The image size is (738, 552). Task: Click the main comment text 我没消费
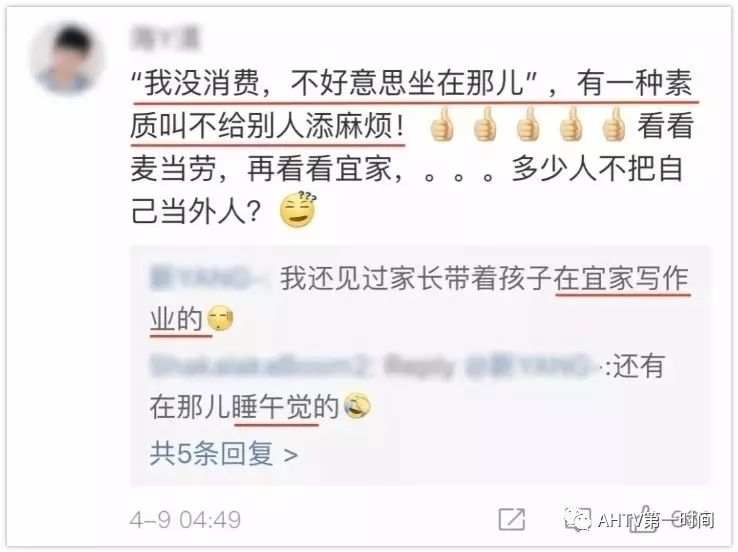[411, 147]
